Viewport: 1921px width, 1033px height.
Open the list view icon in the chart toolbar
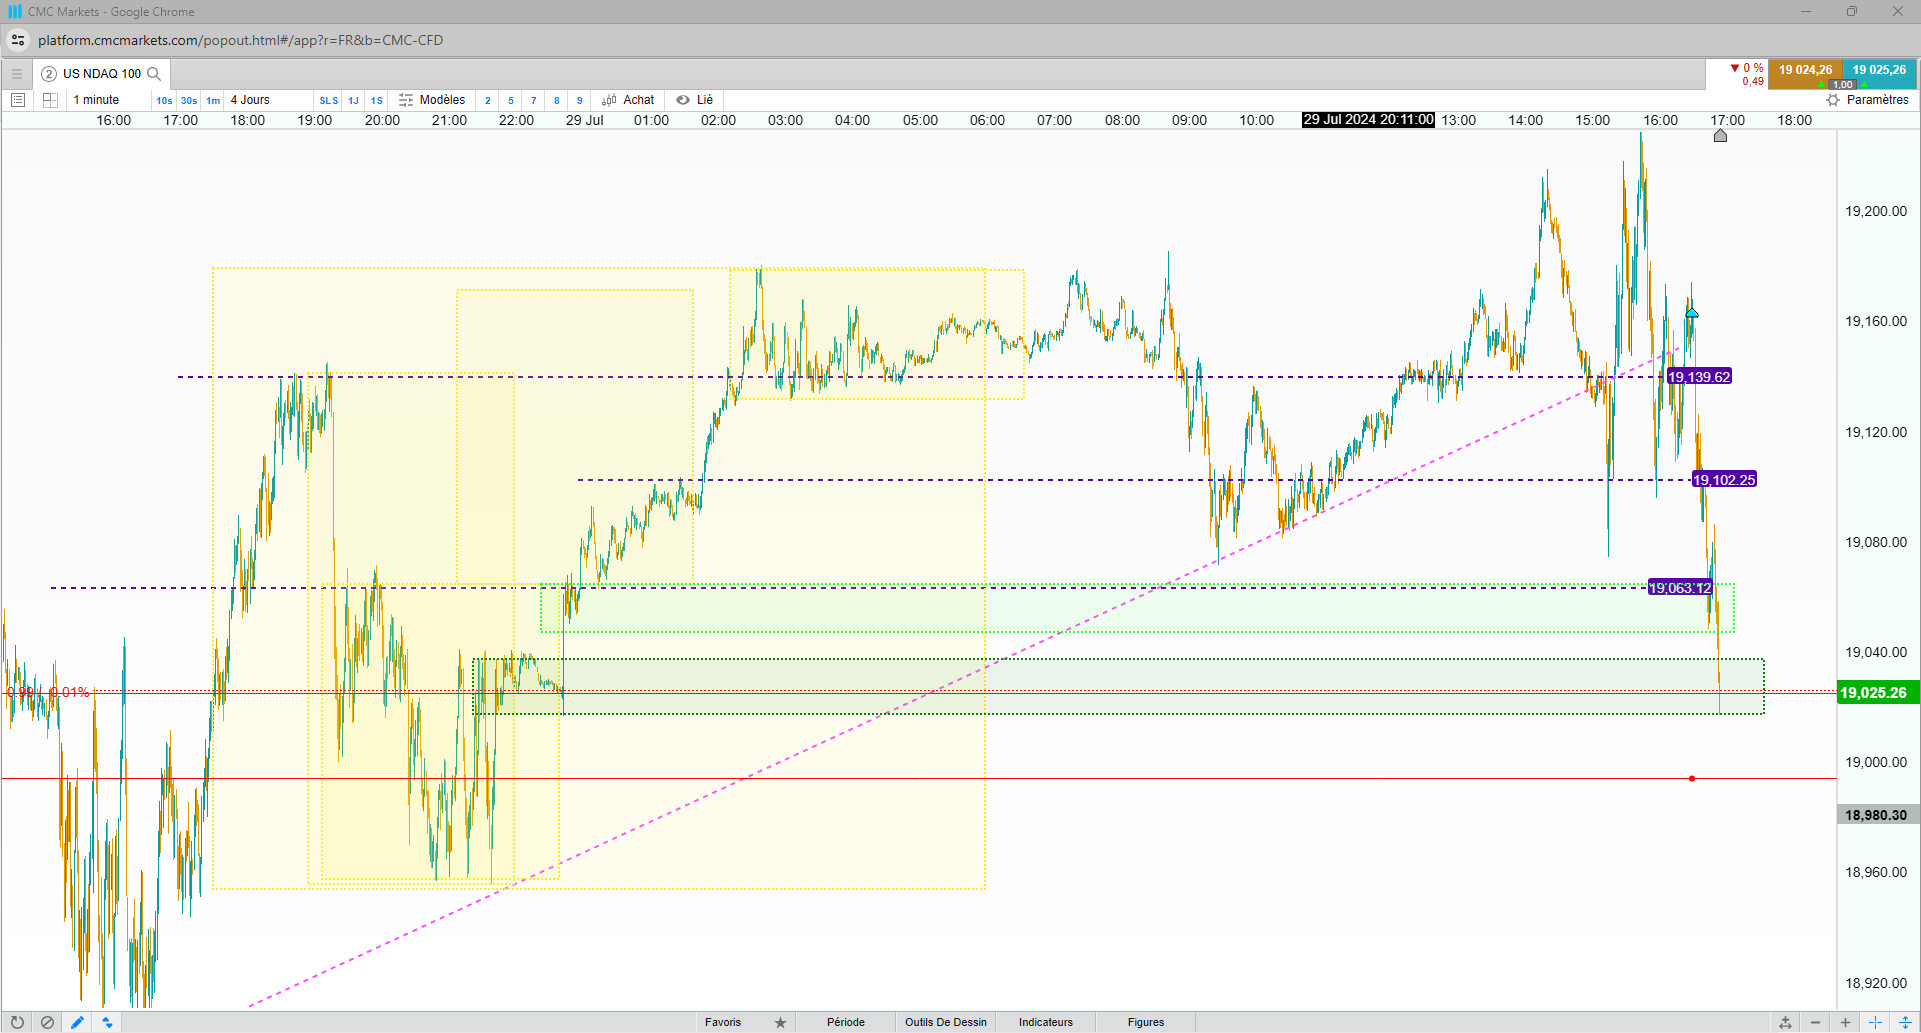17,100
